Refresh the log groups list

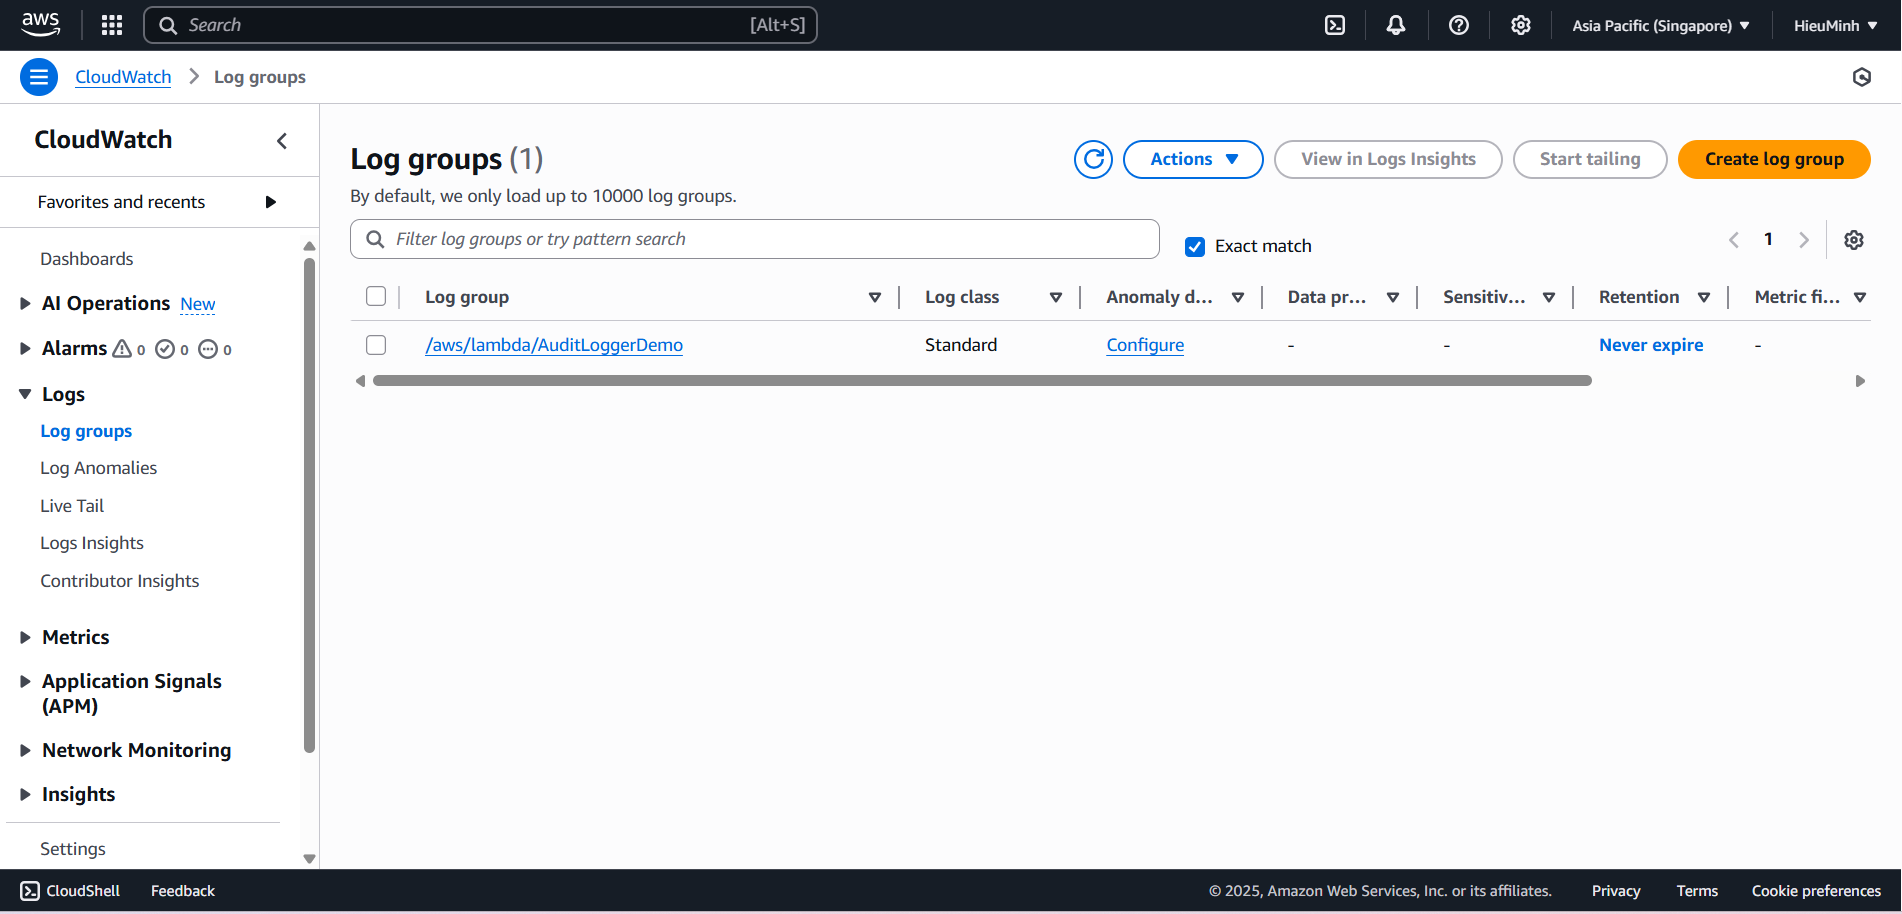point(1094,159)
